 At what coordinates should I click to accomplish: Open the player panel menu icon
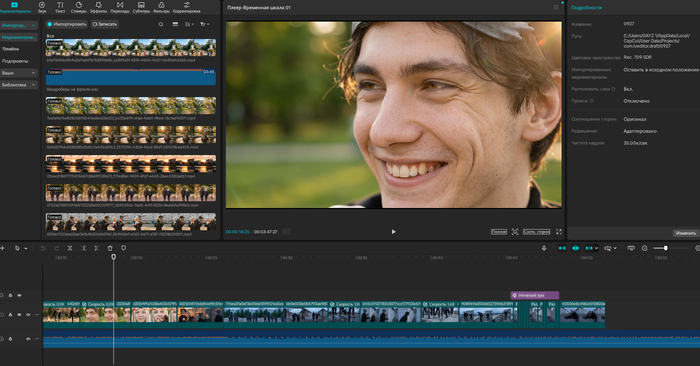point(556,8)
